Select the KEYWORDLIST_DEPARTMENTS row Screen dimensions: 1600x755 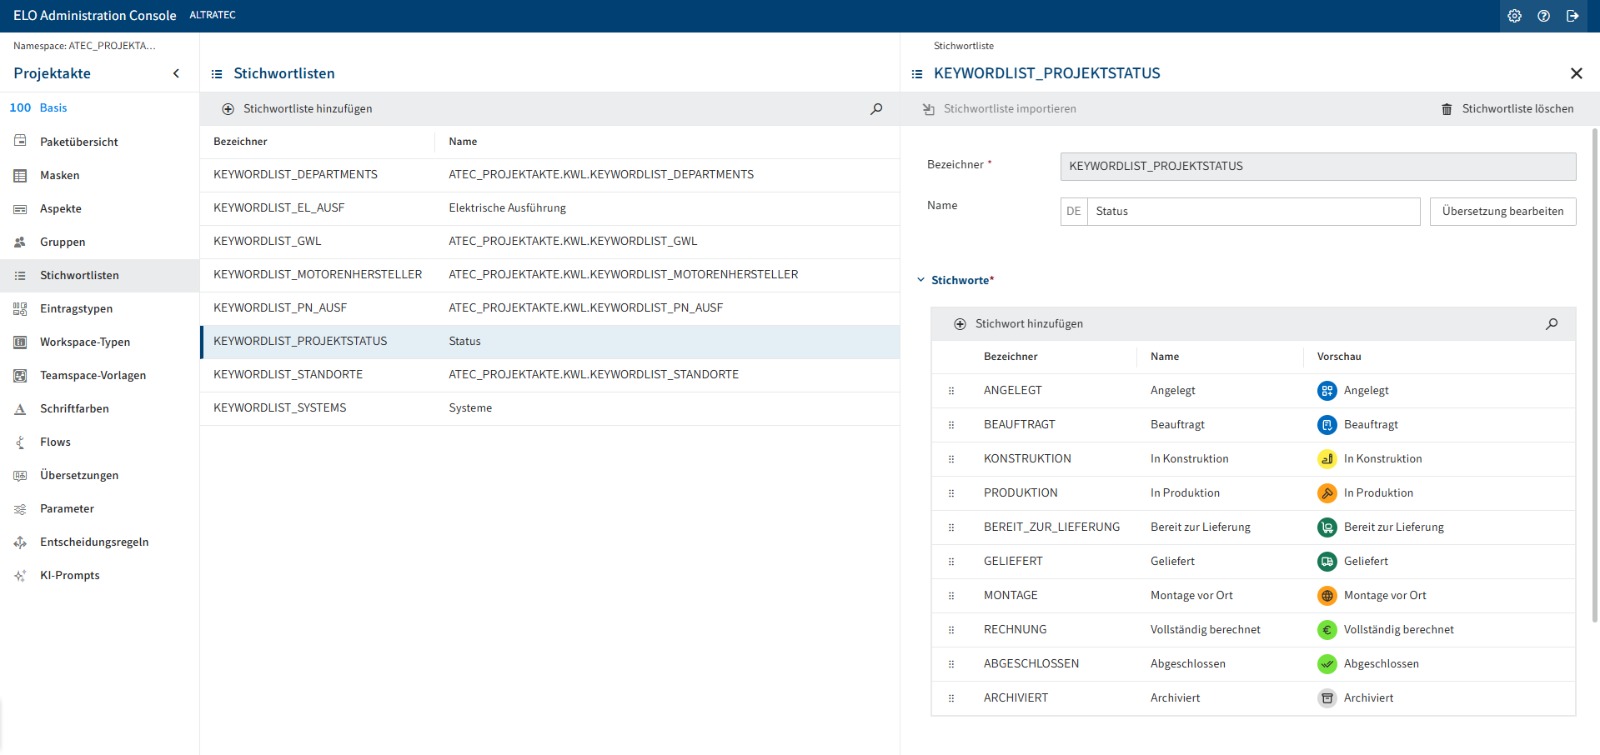(550, 175)
